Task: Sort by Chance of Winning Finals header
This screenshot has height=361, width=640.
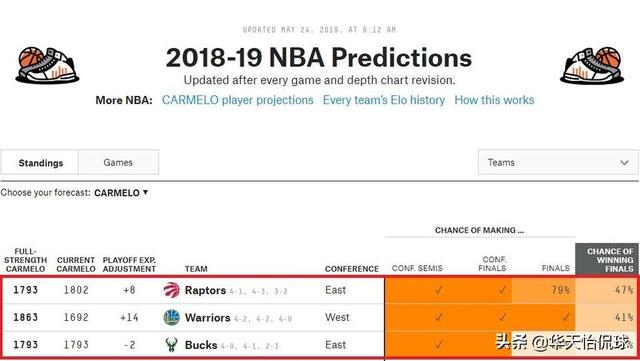Action: [x=607, y=260]
